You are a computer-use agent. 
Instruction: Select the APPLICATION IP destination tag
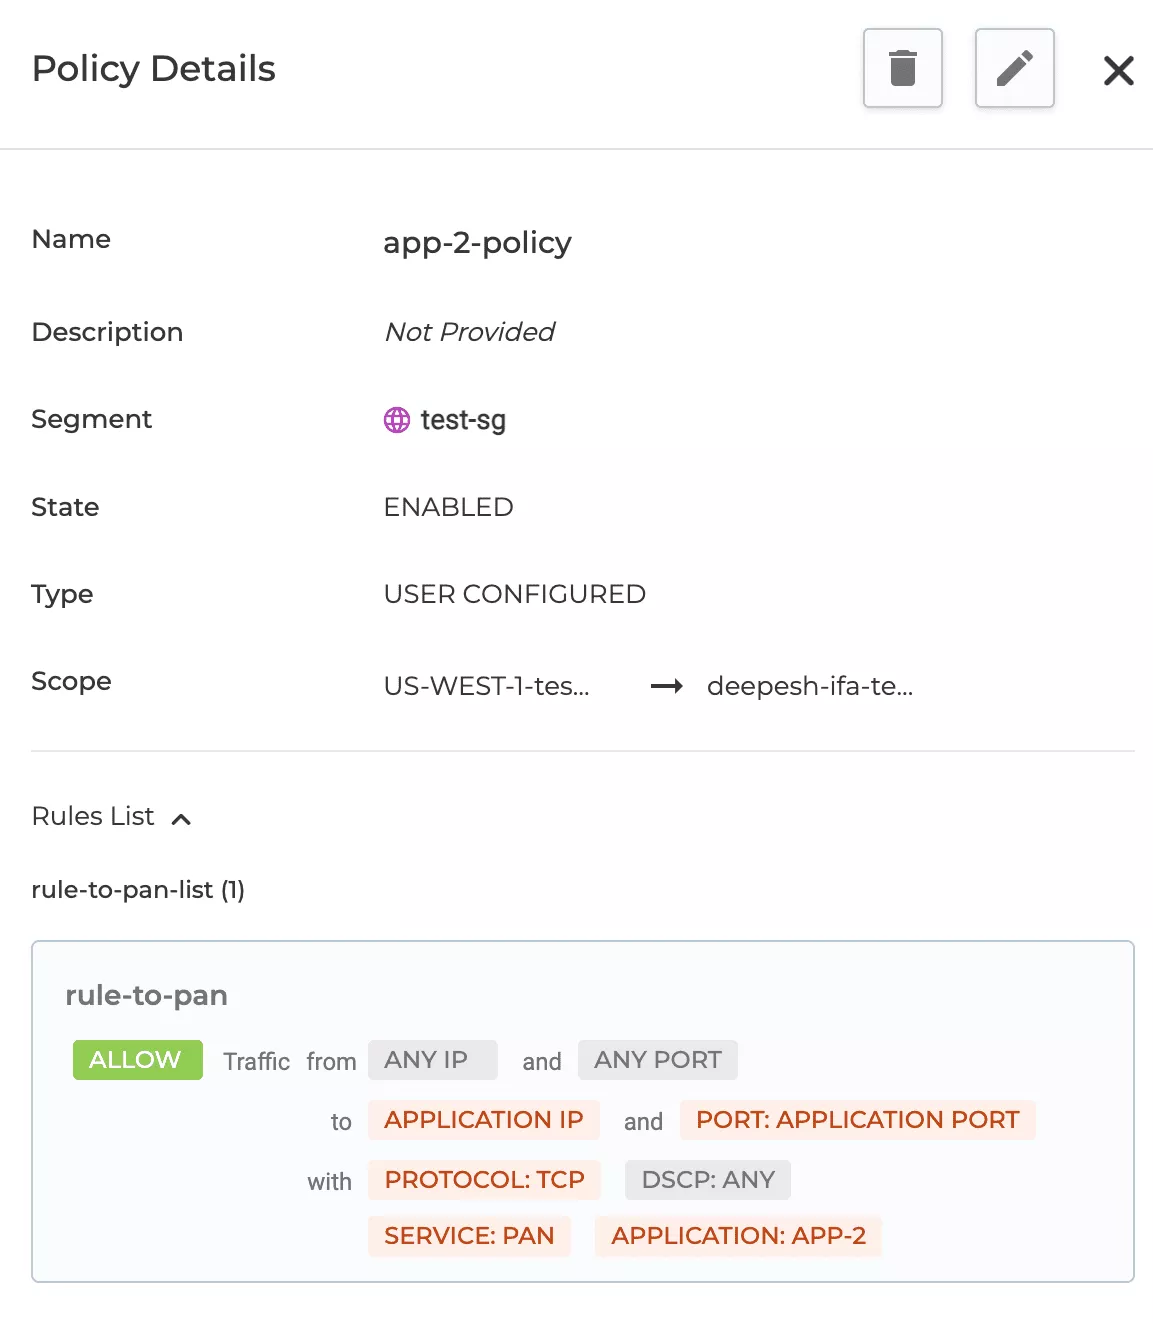(483, 1120)
